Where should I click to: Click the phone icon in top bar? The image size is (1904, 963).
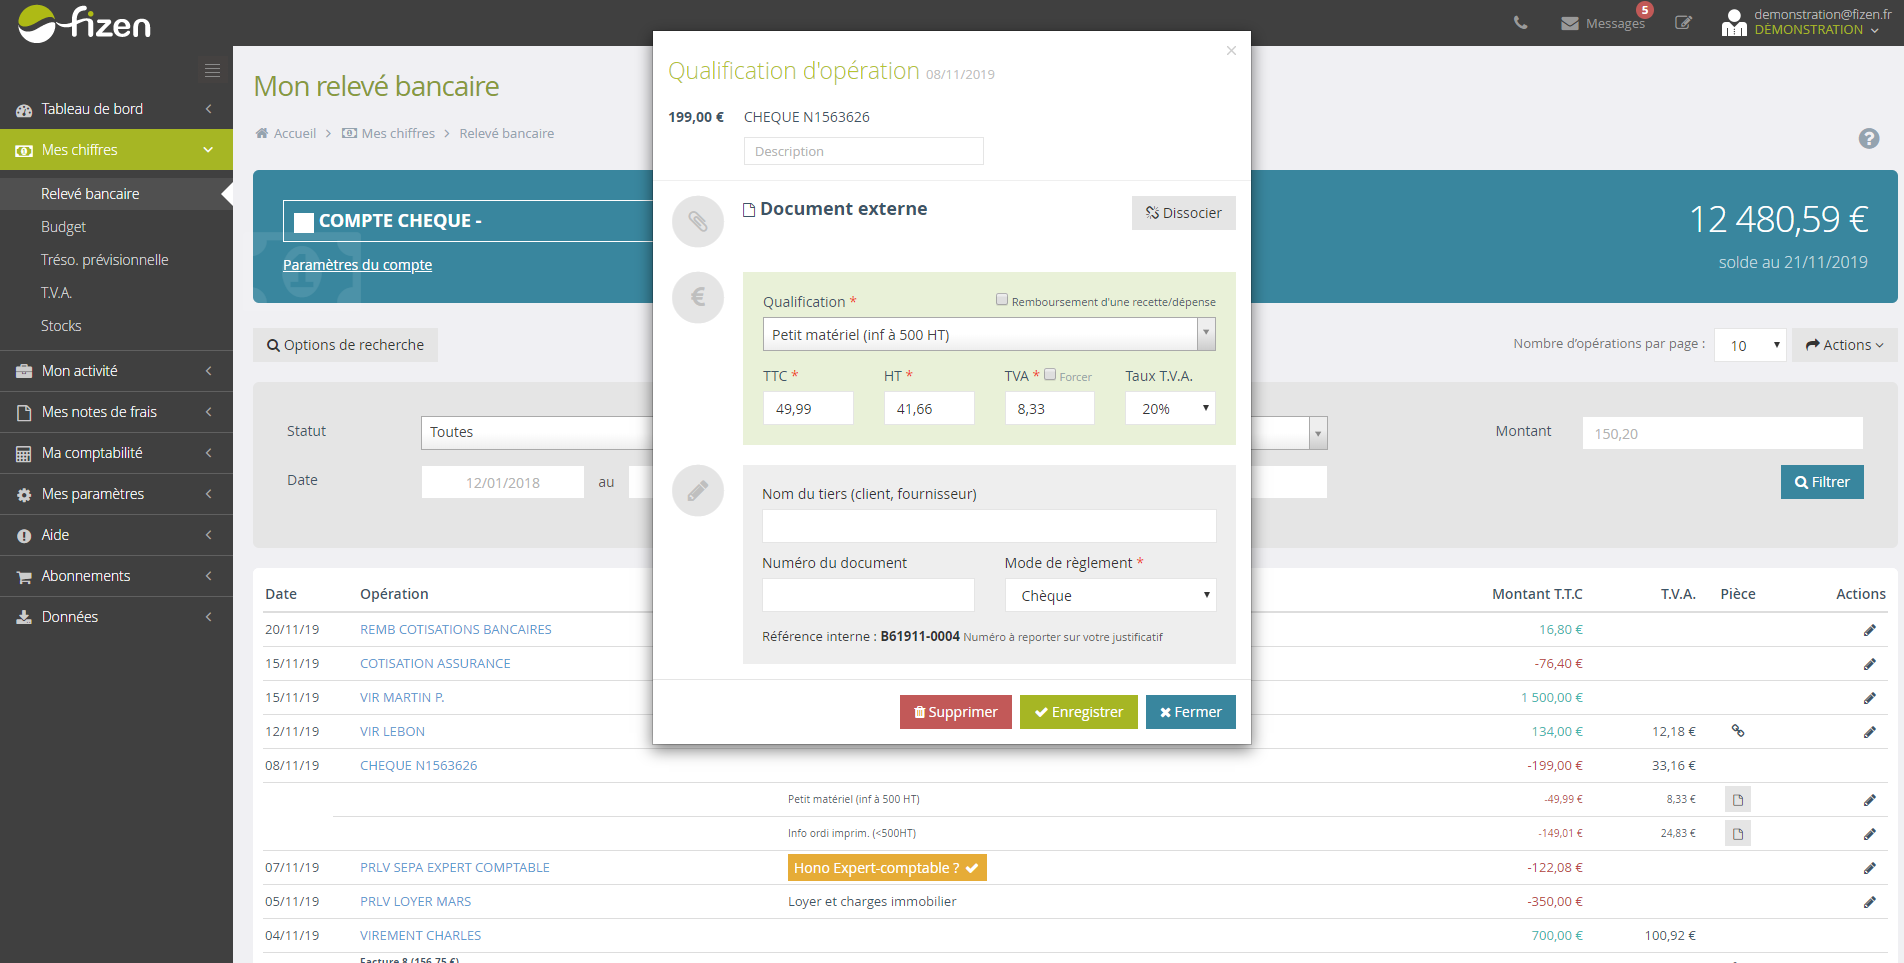click(x=1520, y=23)
